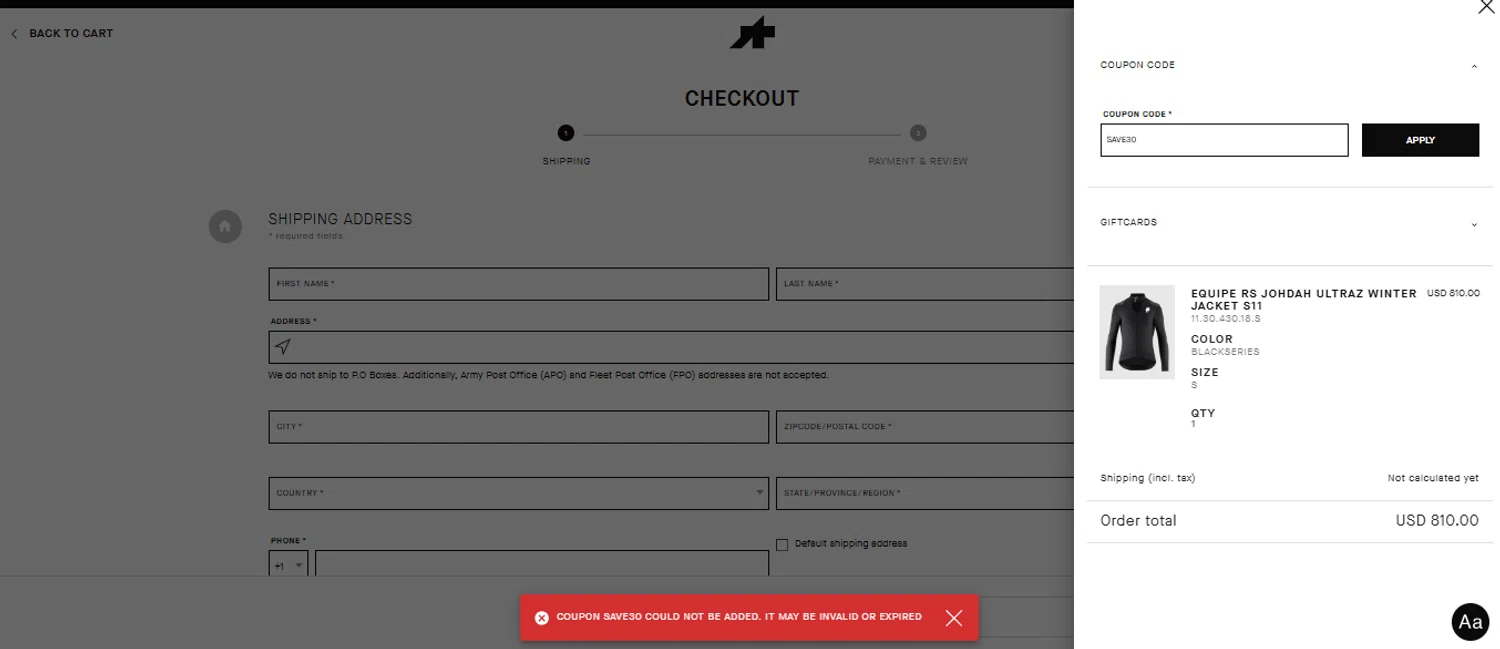
Task: Click the Giftcards section header text
Action: click(x=1128, y=222)
